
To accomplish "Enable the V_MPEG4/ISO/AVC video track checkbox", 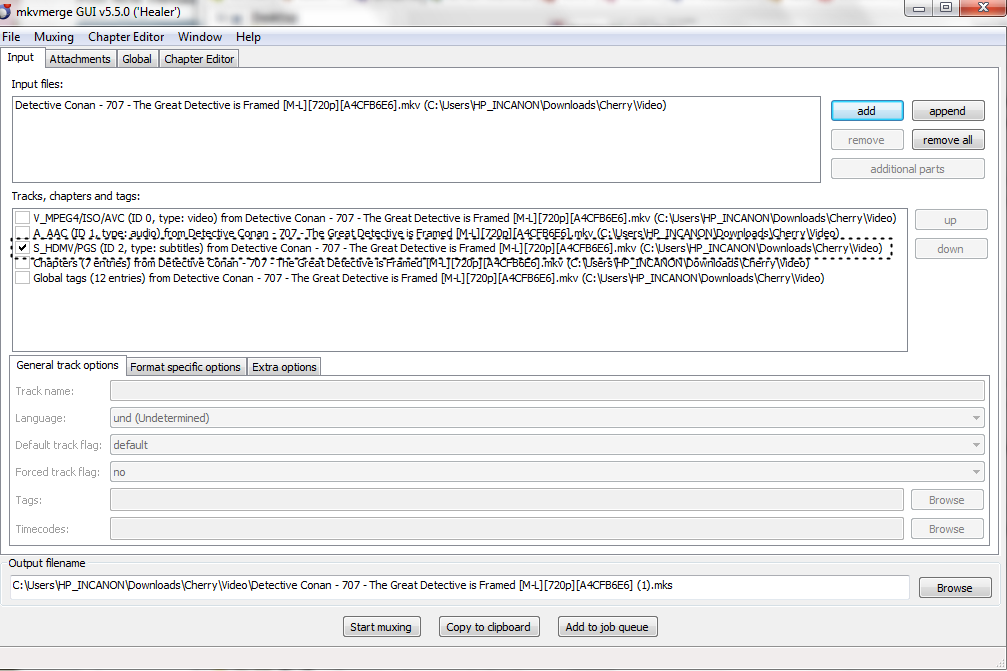I will coord(22,218).
